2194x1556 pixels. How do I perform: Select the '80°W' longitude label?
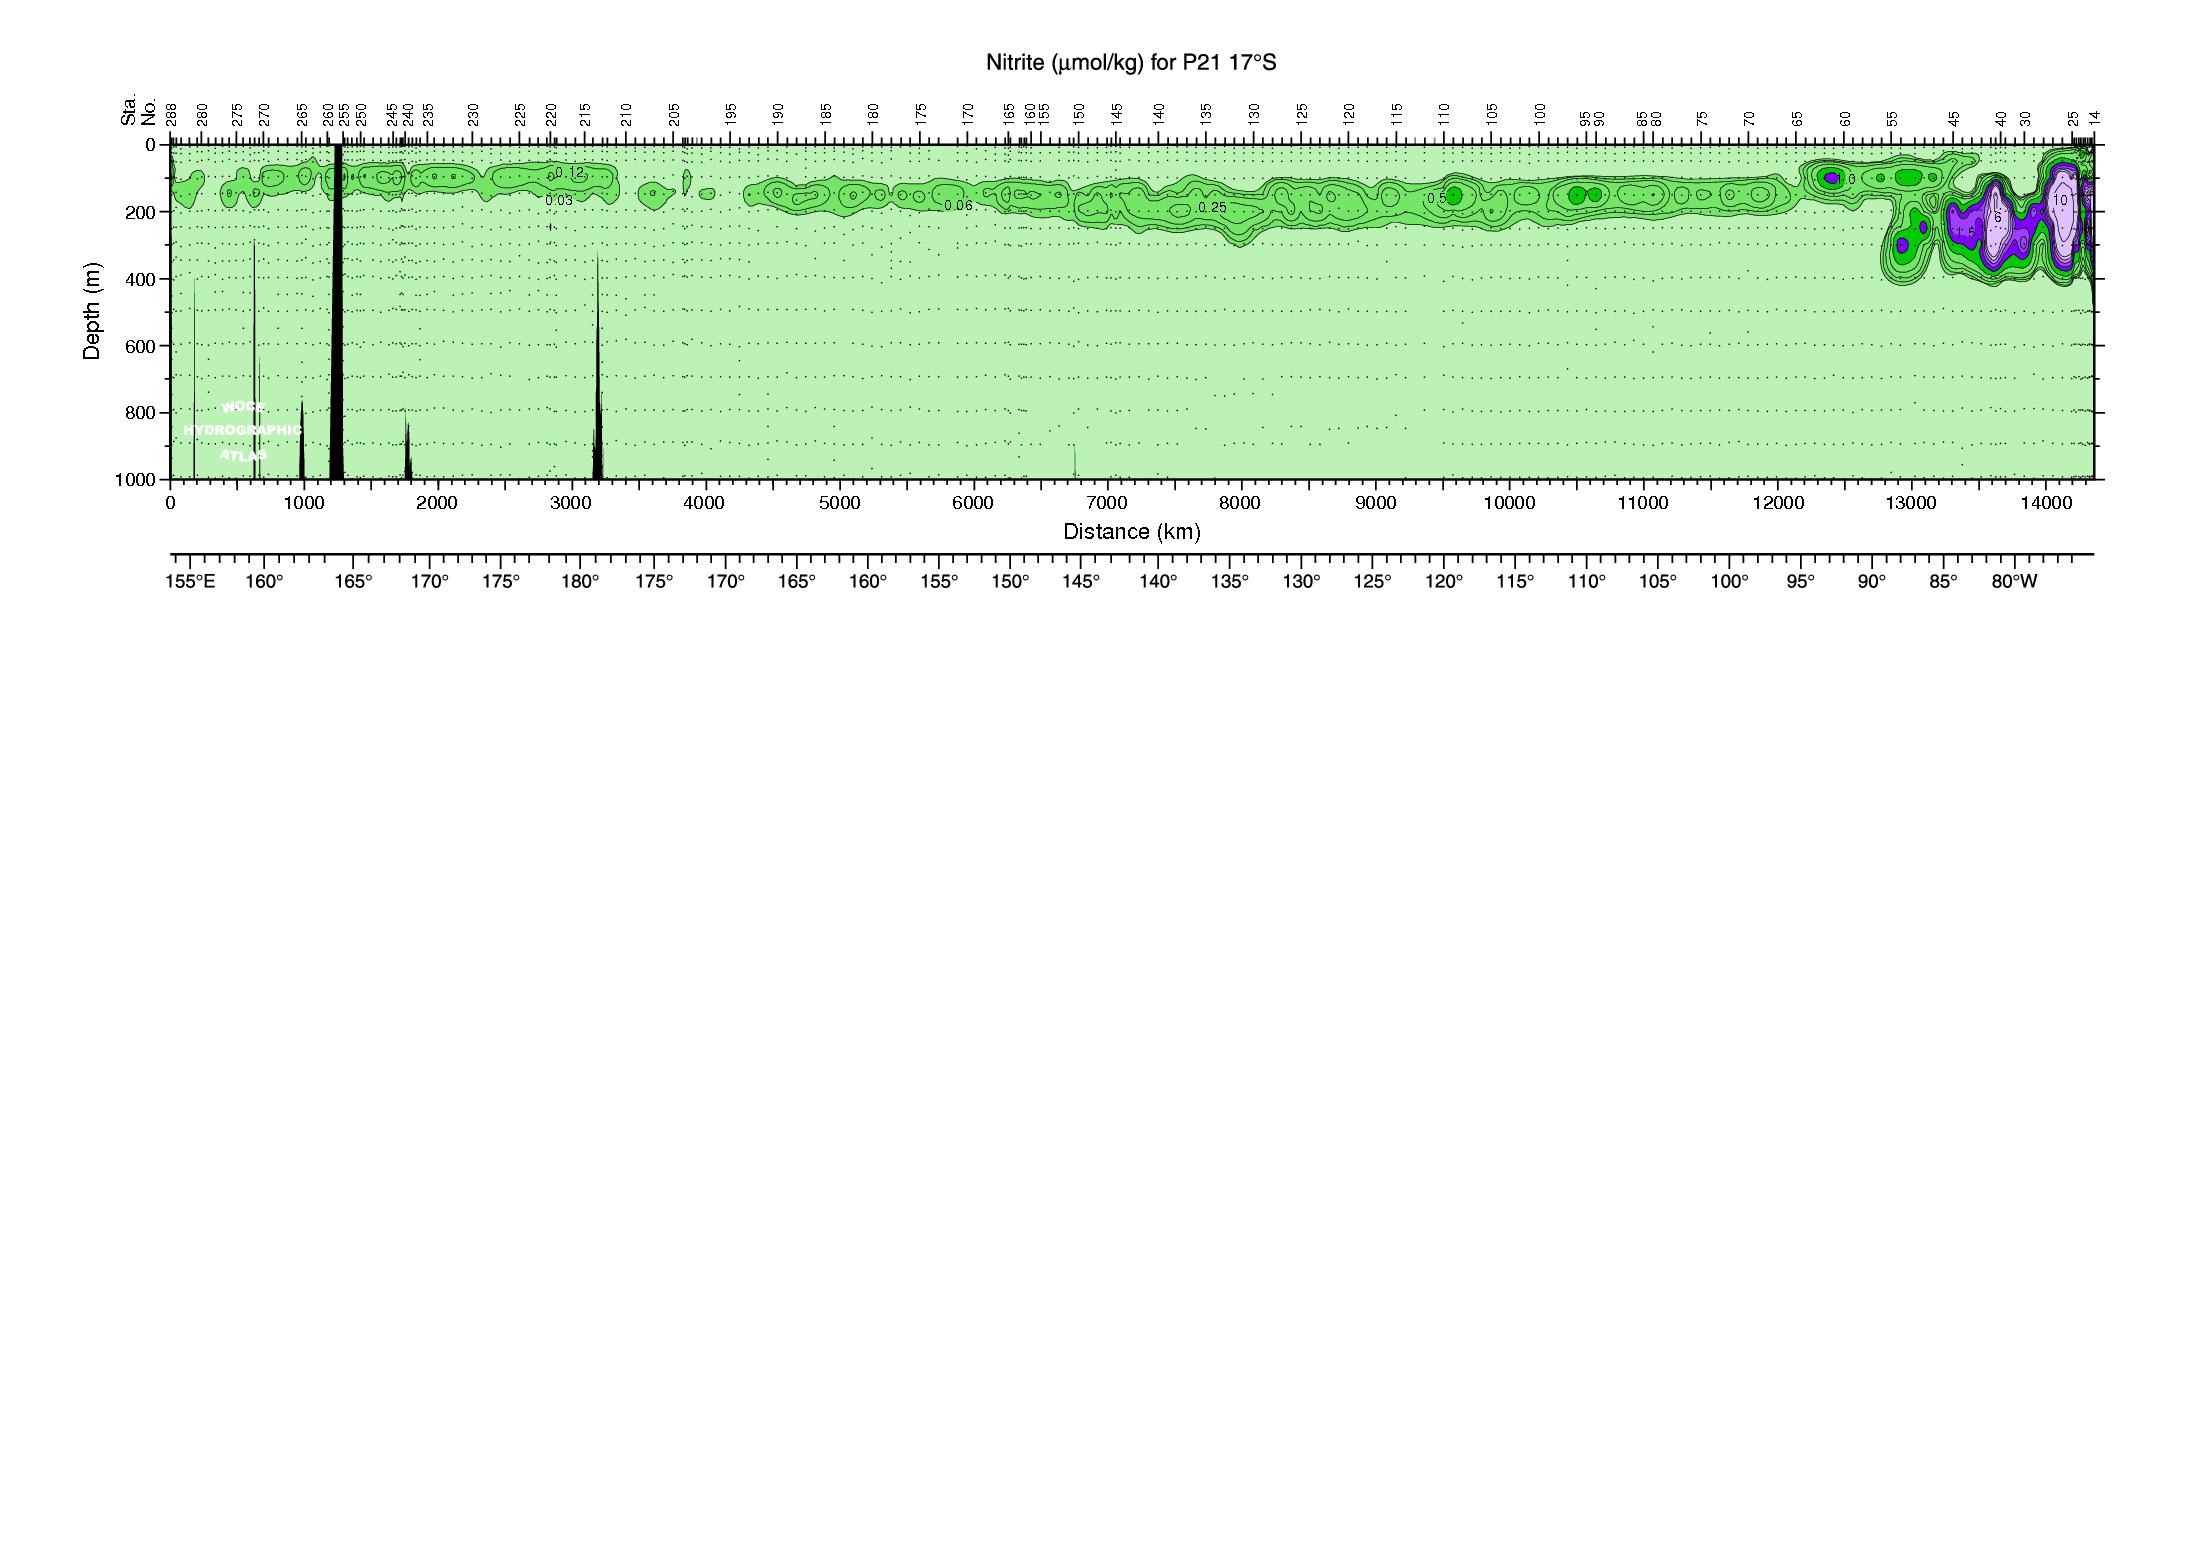click(2014, 582)
